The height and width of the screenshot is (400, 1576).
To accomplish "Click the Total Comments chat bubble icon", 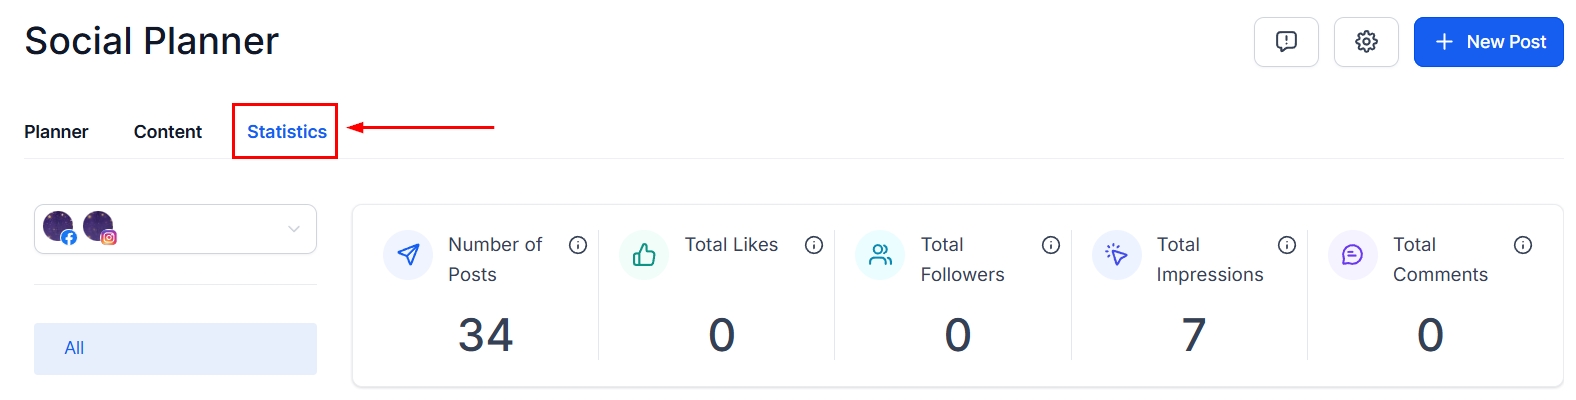I will tap(1352, 255).
